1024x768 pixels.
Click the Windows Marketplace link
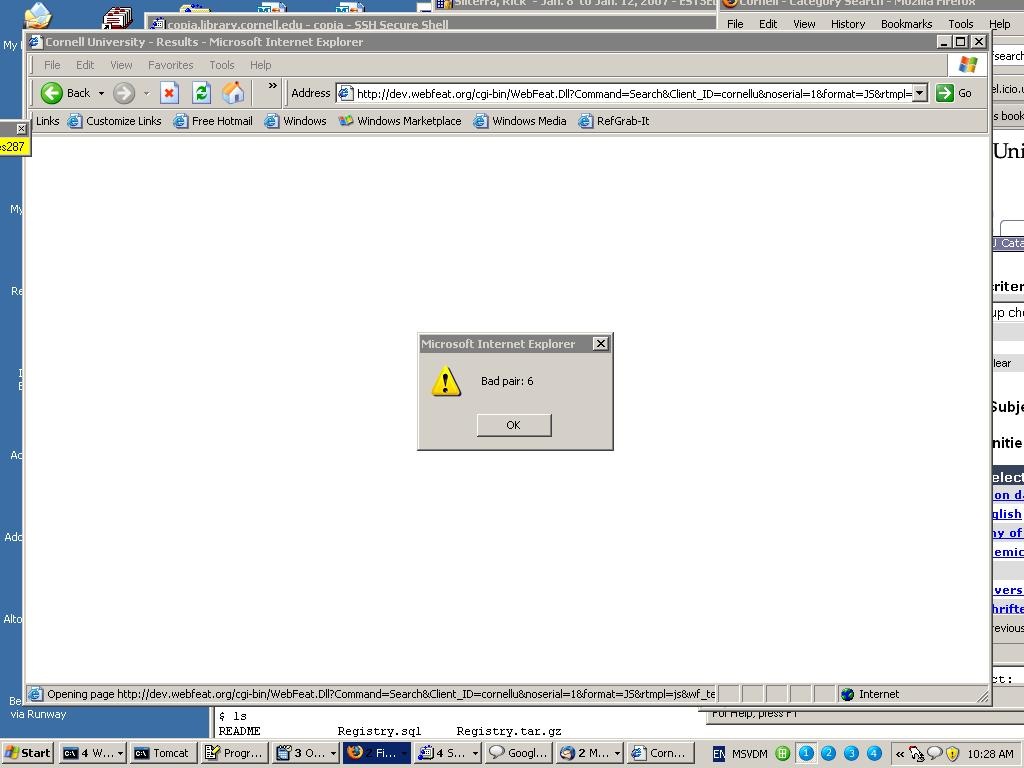pyautogui.click(x=400, y=121)
